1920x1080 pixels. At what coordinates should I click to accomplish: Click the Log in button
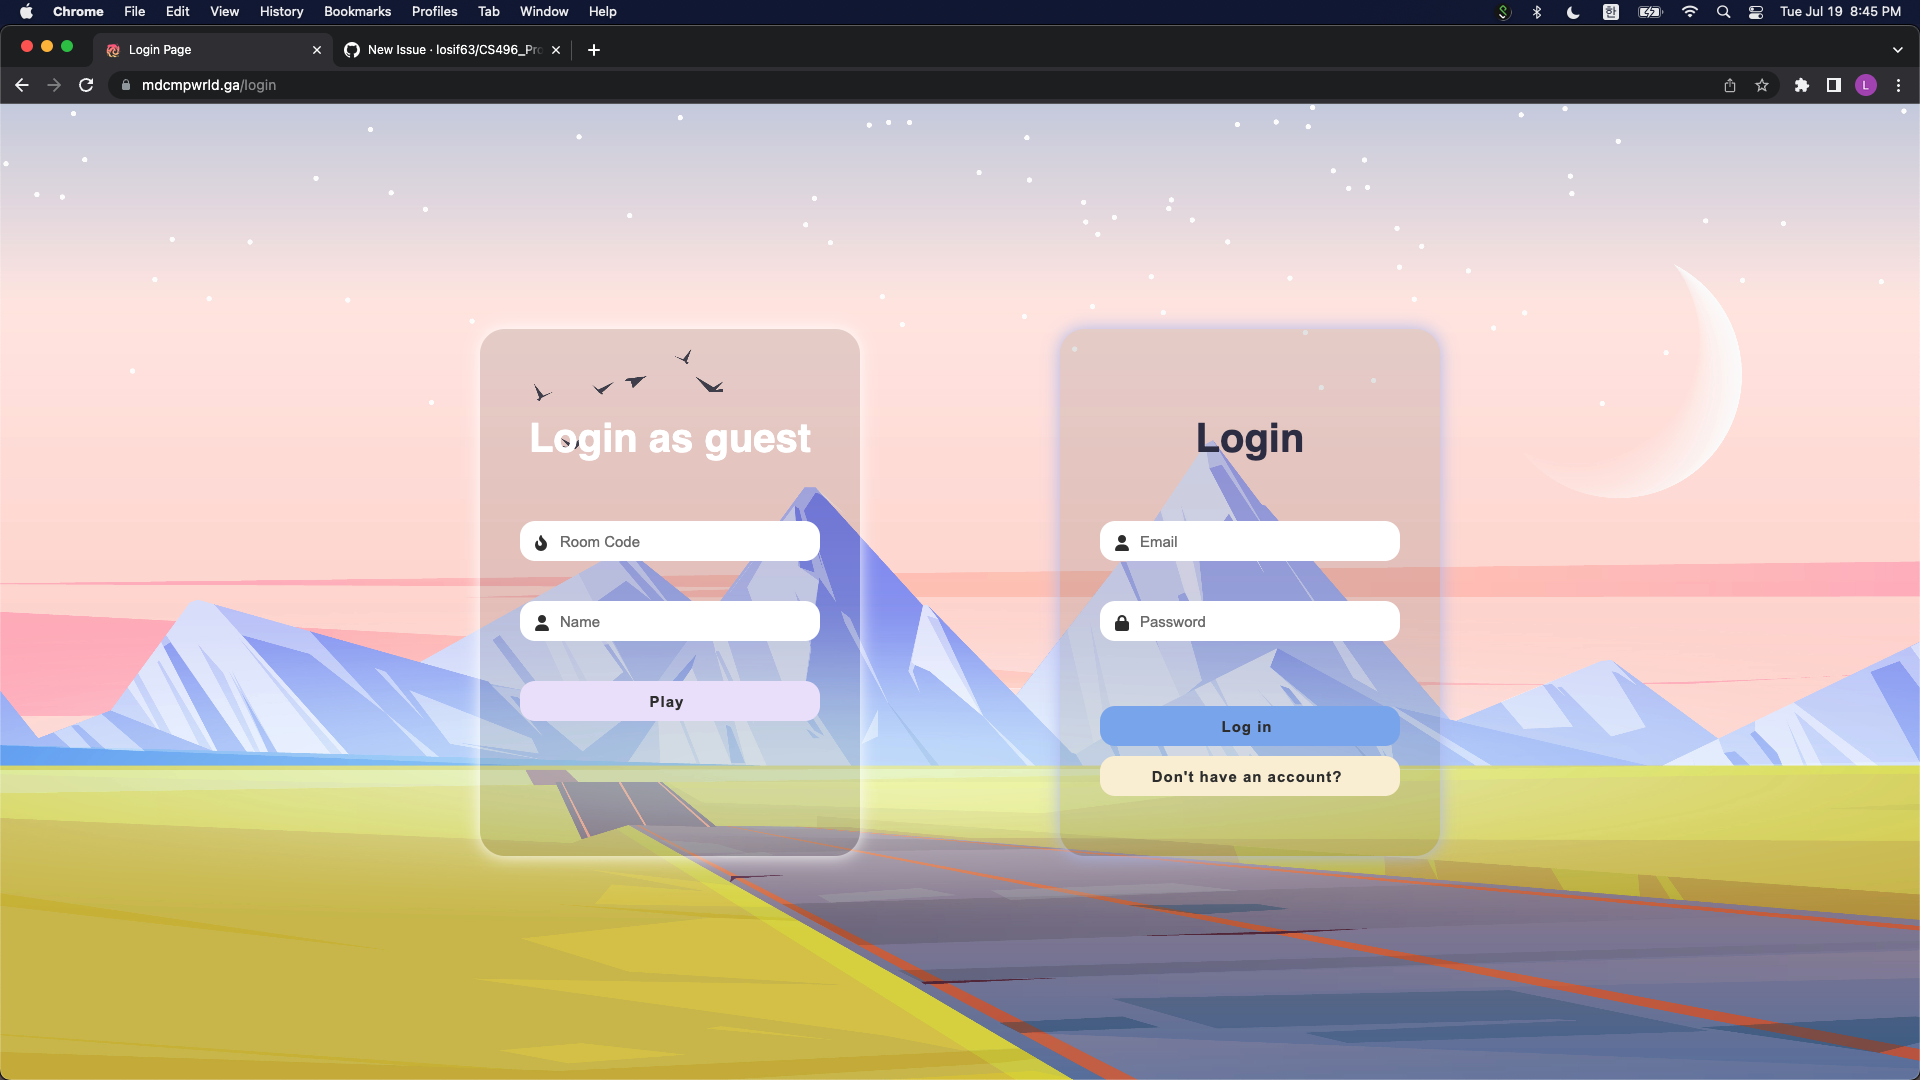tap(1249, 726)
